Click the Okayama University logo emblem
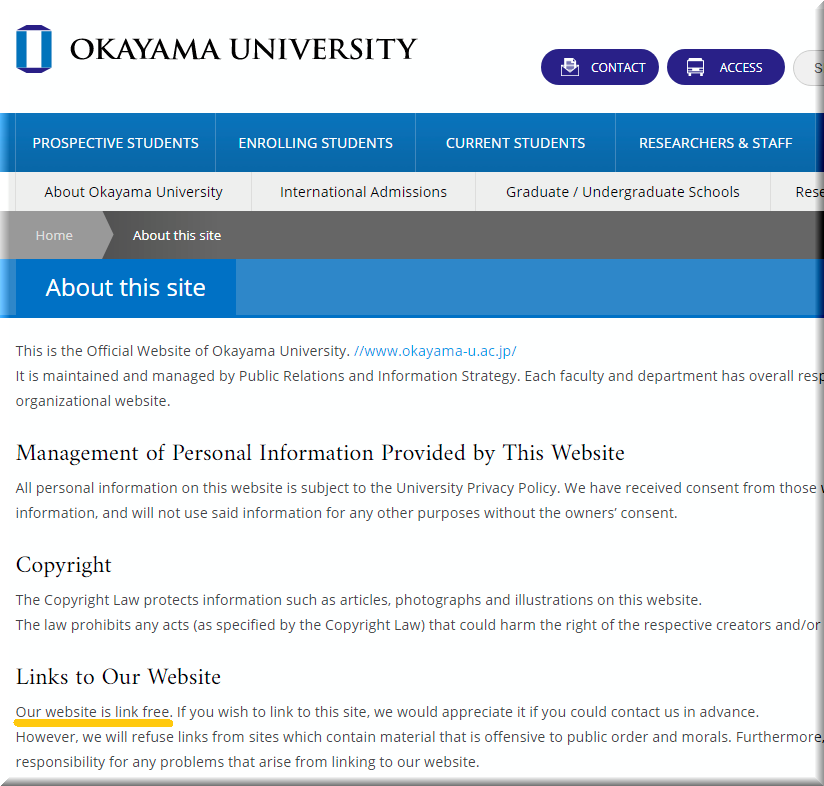The width and height of the screenshot is (824, 786). point(34,49)
